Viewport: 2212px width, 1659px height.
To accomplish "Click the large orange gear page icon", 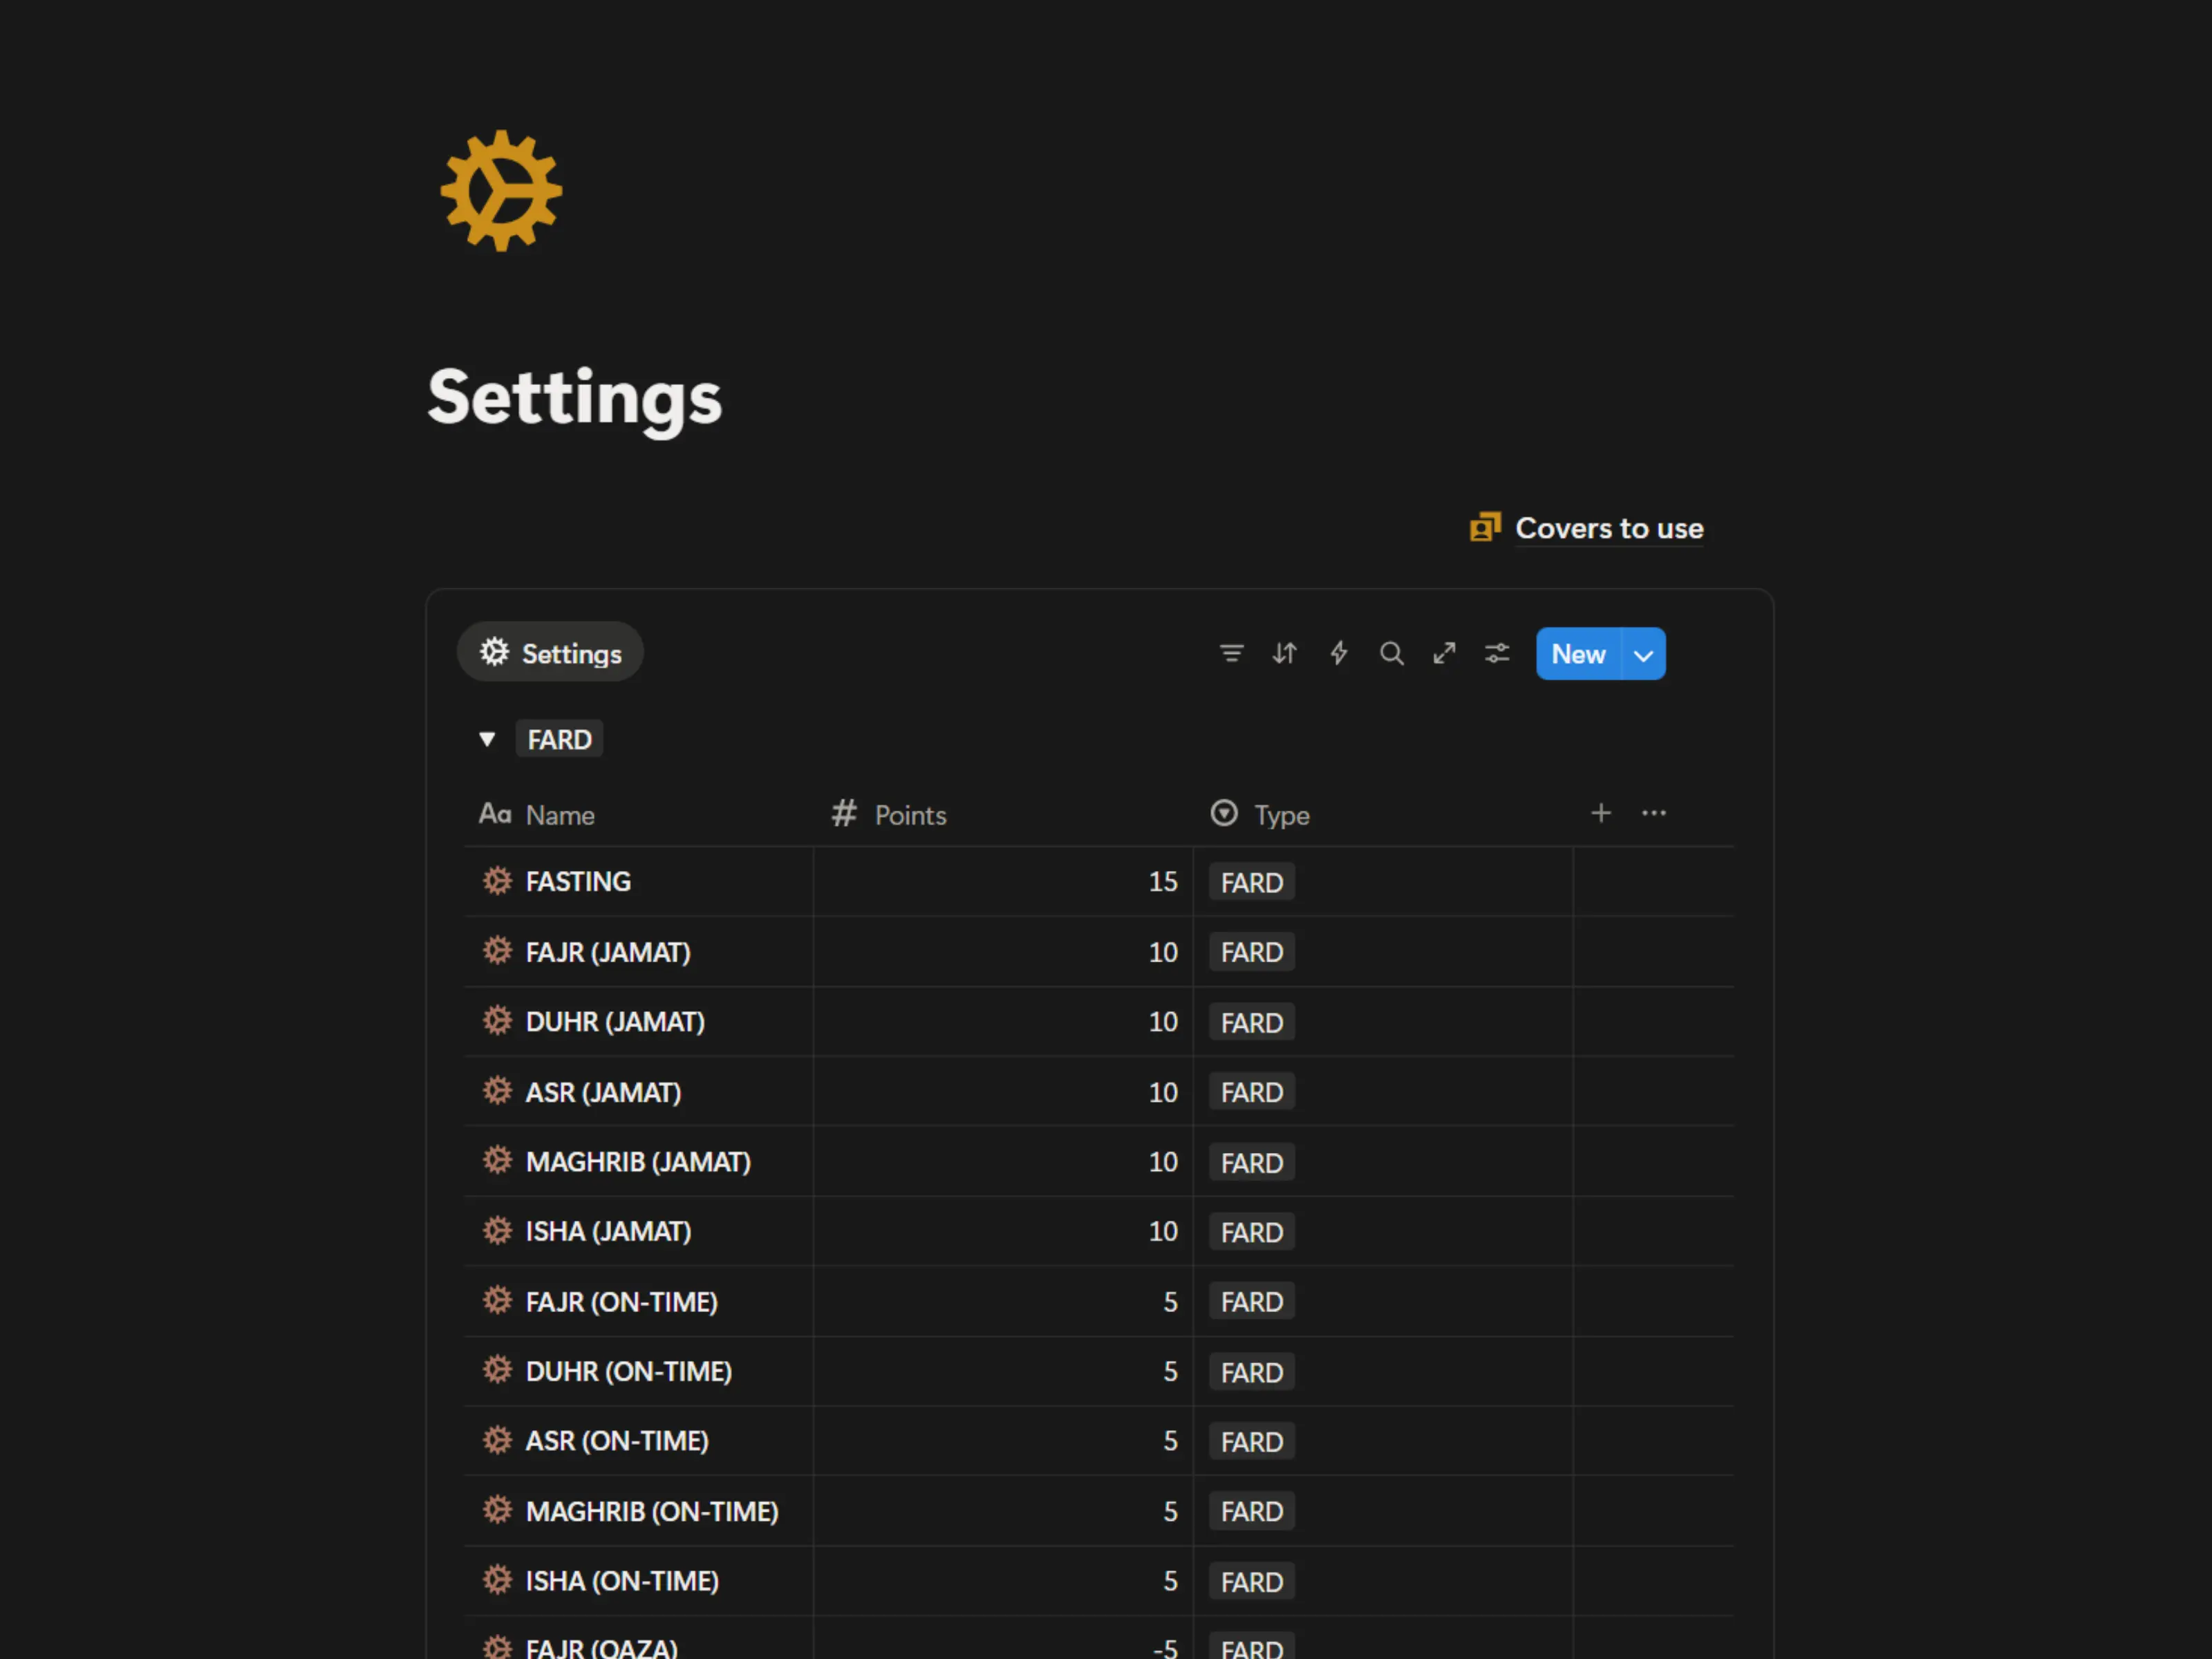I will tap(501, 191).
